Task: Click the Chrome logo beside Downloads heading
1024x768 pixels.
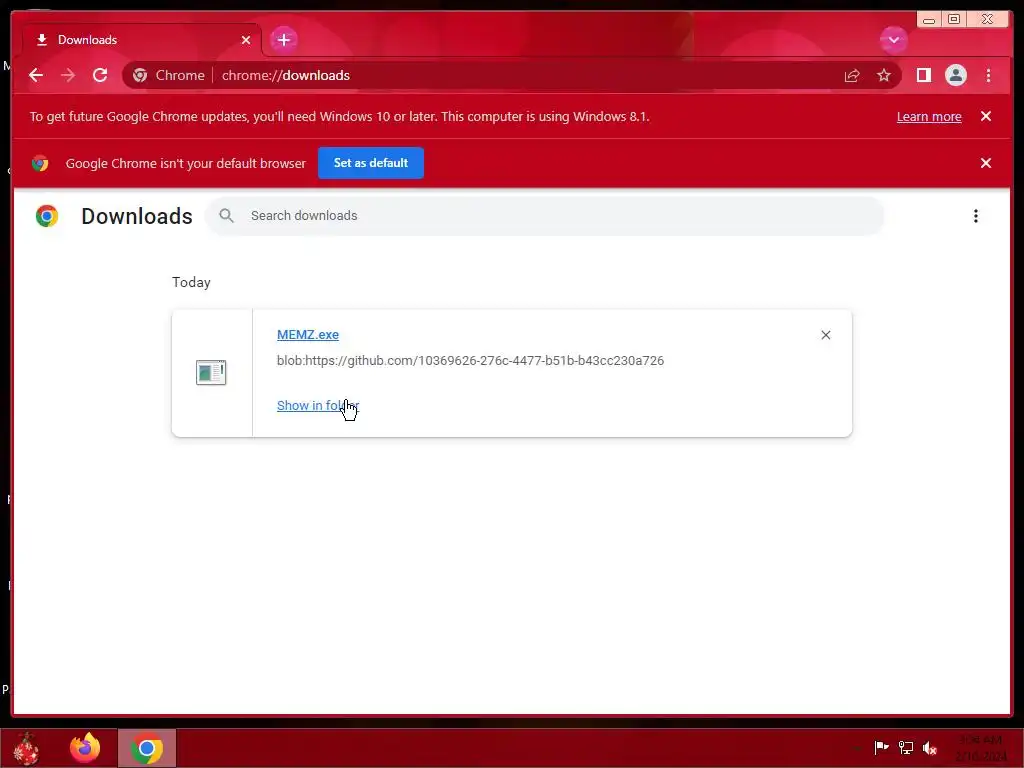Action: pyautogui.click(x=47, y=216)
